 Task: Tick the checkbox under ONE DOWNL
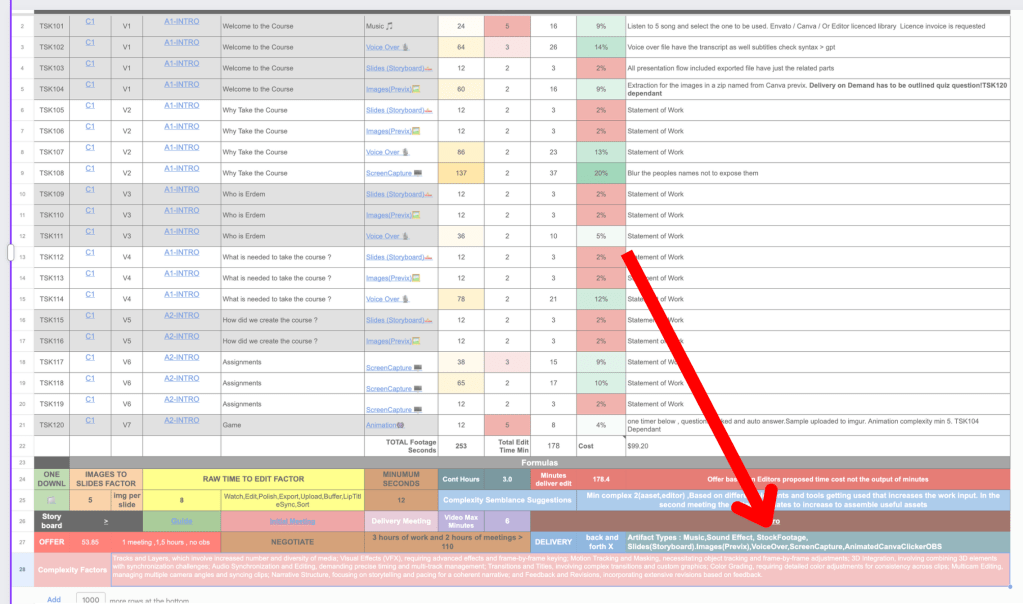pyautogui.click(x=52, y=500)
